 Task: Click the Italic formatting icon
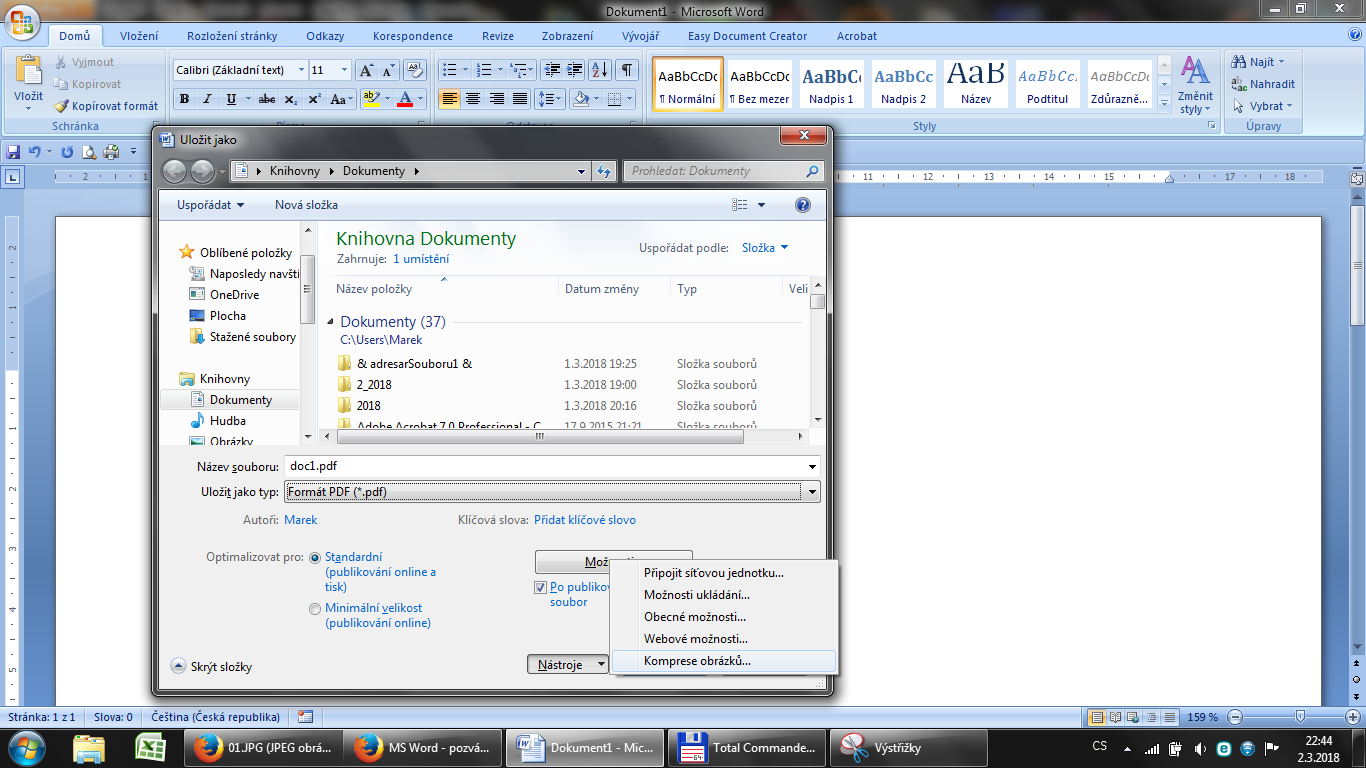point(207,99)
